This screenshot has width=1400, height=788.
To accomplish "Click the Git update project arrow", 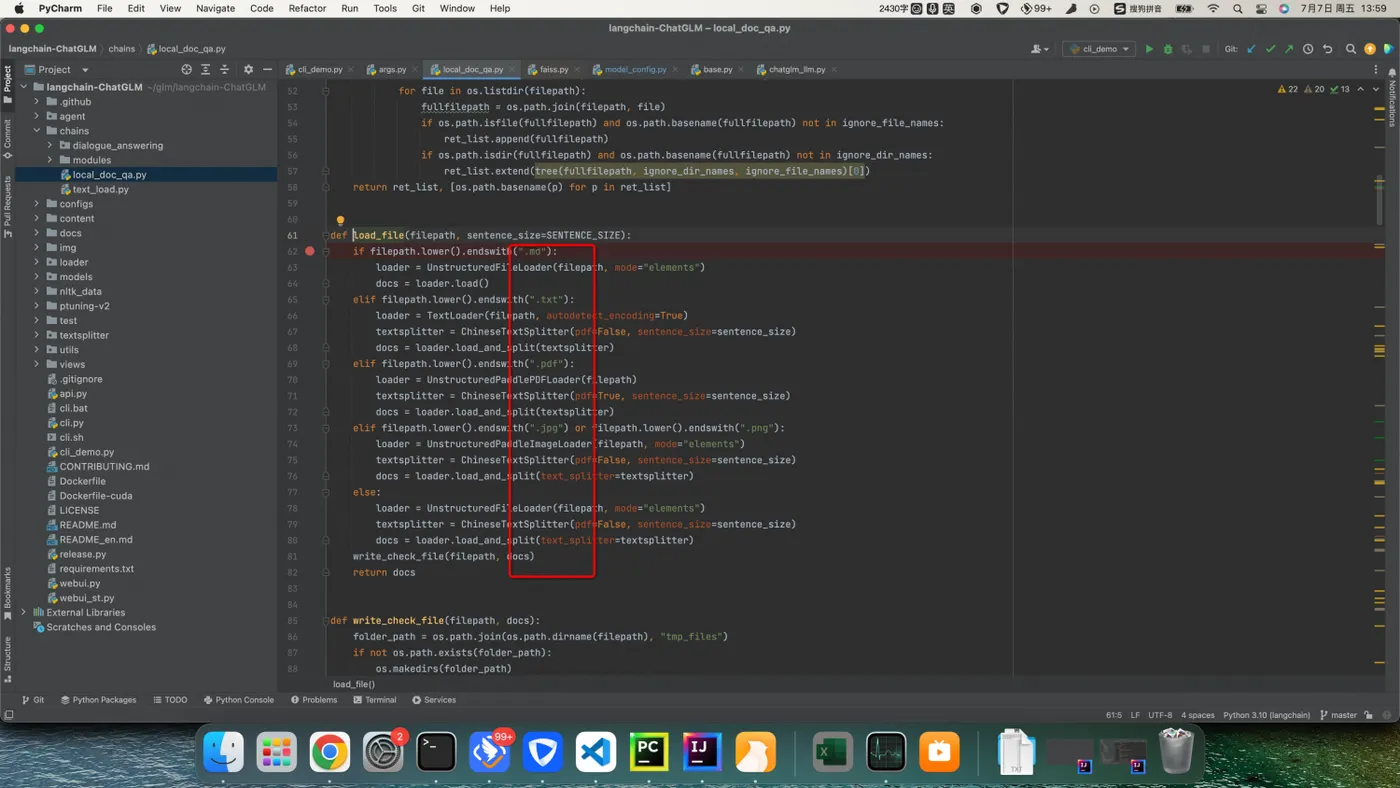I will (1251, 49).
